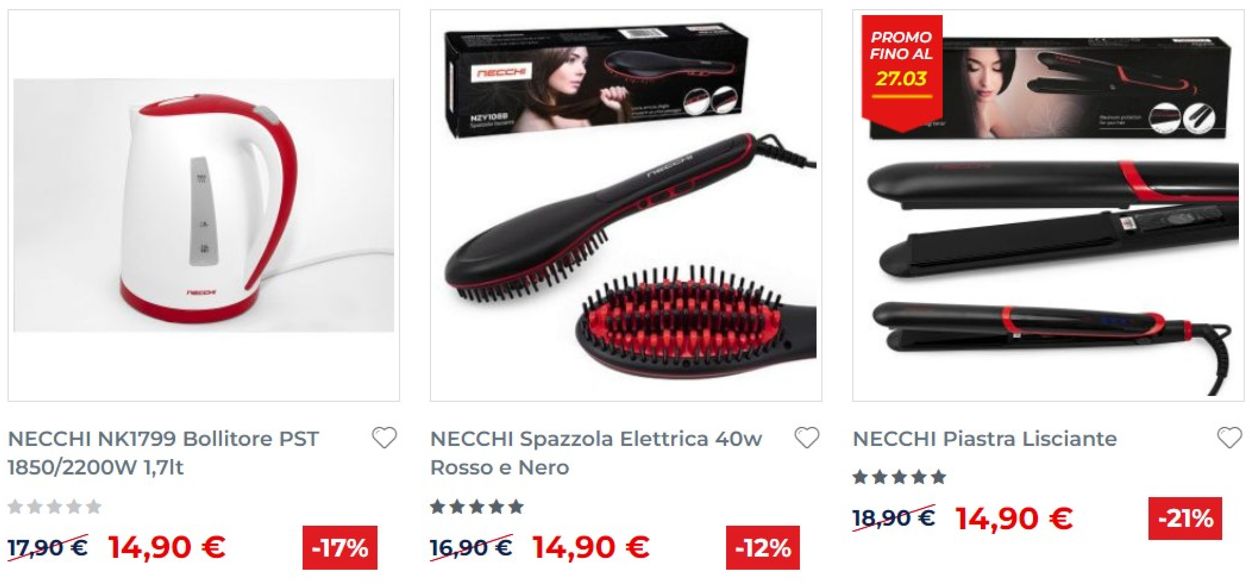Image resolution: width=1250 pixels, height=584 pixels.
Task: Click the star rating under the Bollitore
Action: pos(55,507)
